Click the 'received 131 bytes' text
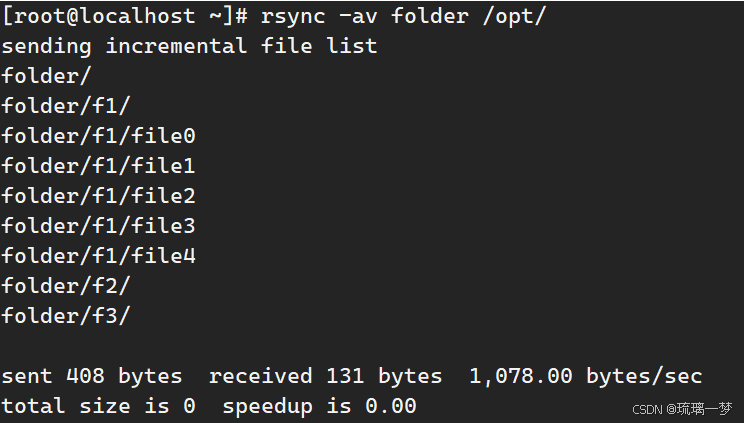 326,376
